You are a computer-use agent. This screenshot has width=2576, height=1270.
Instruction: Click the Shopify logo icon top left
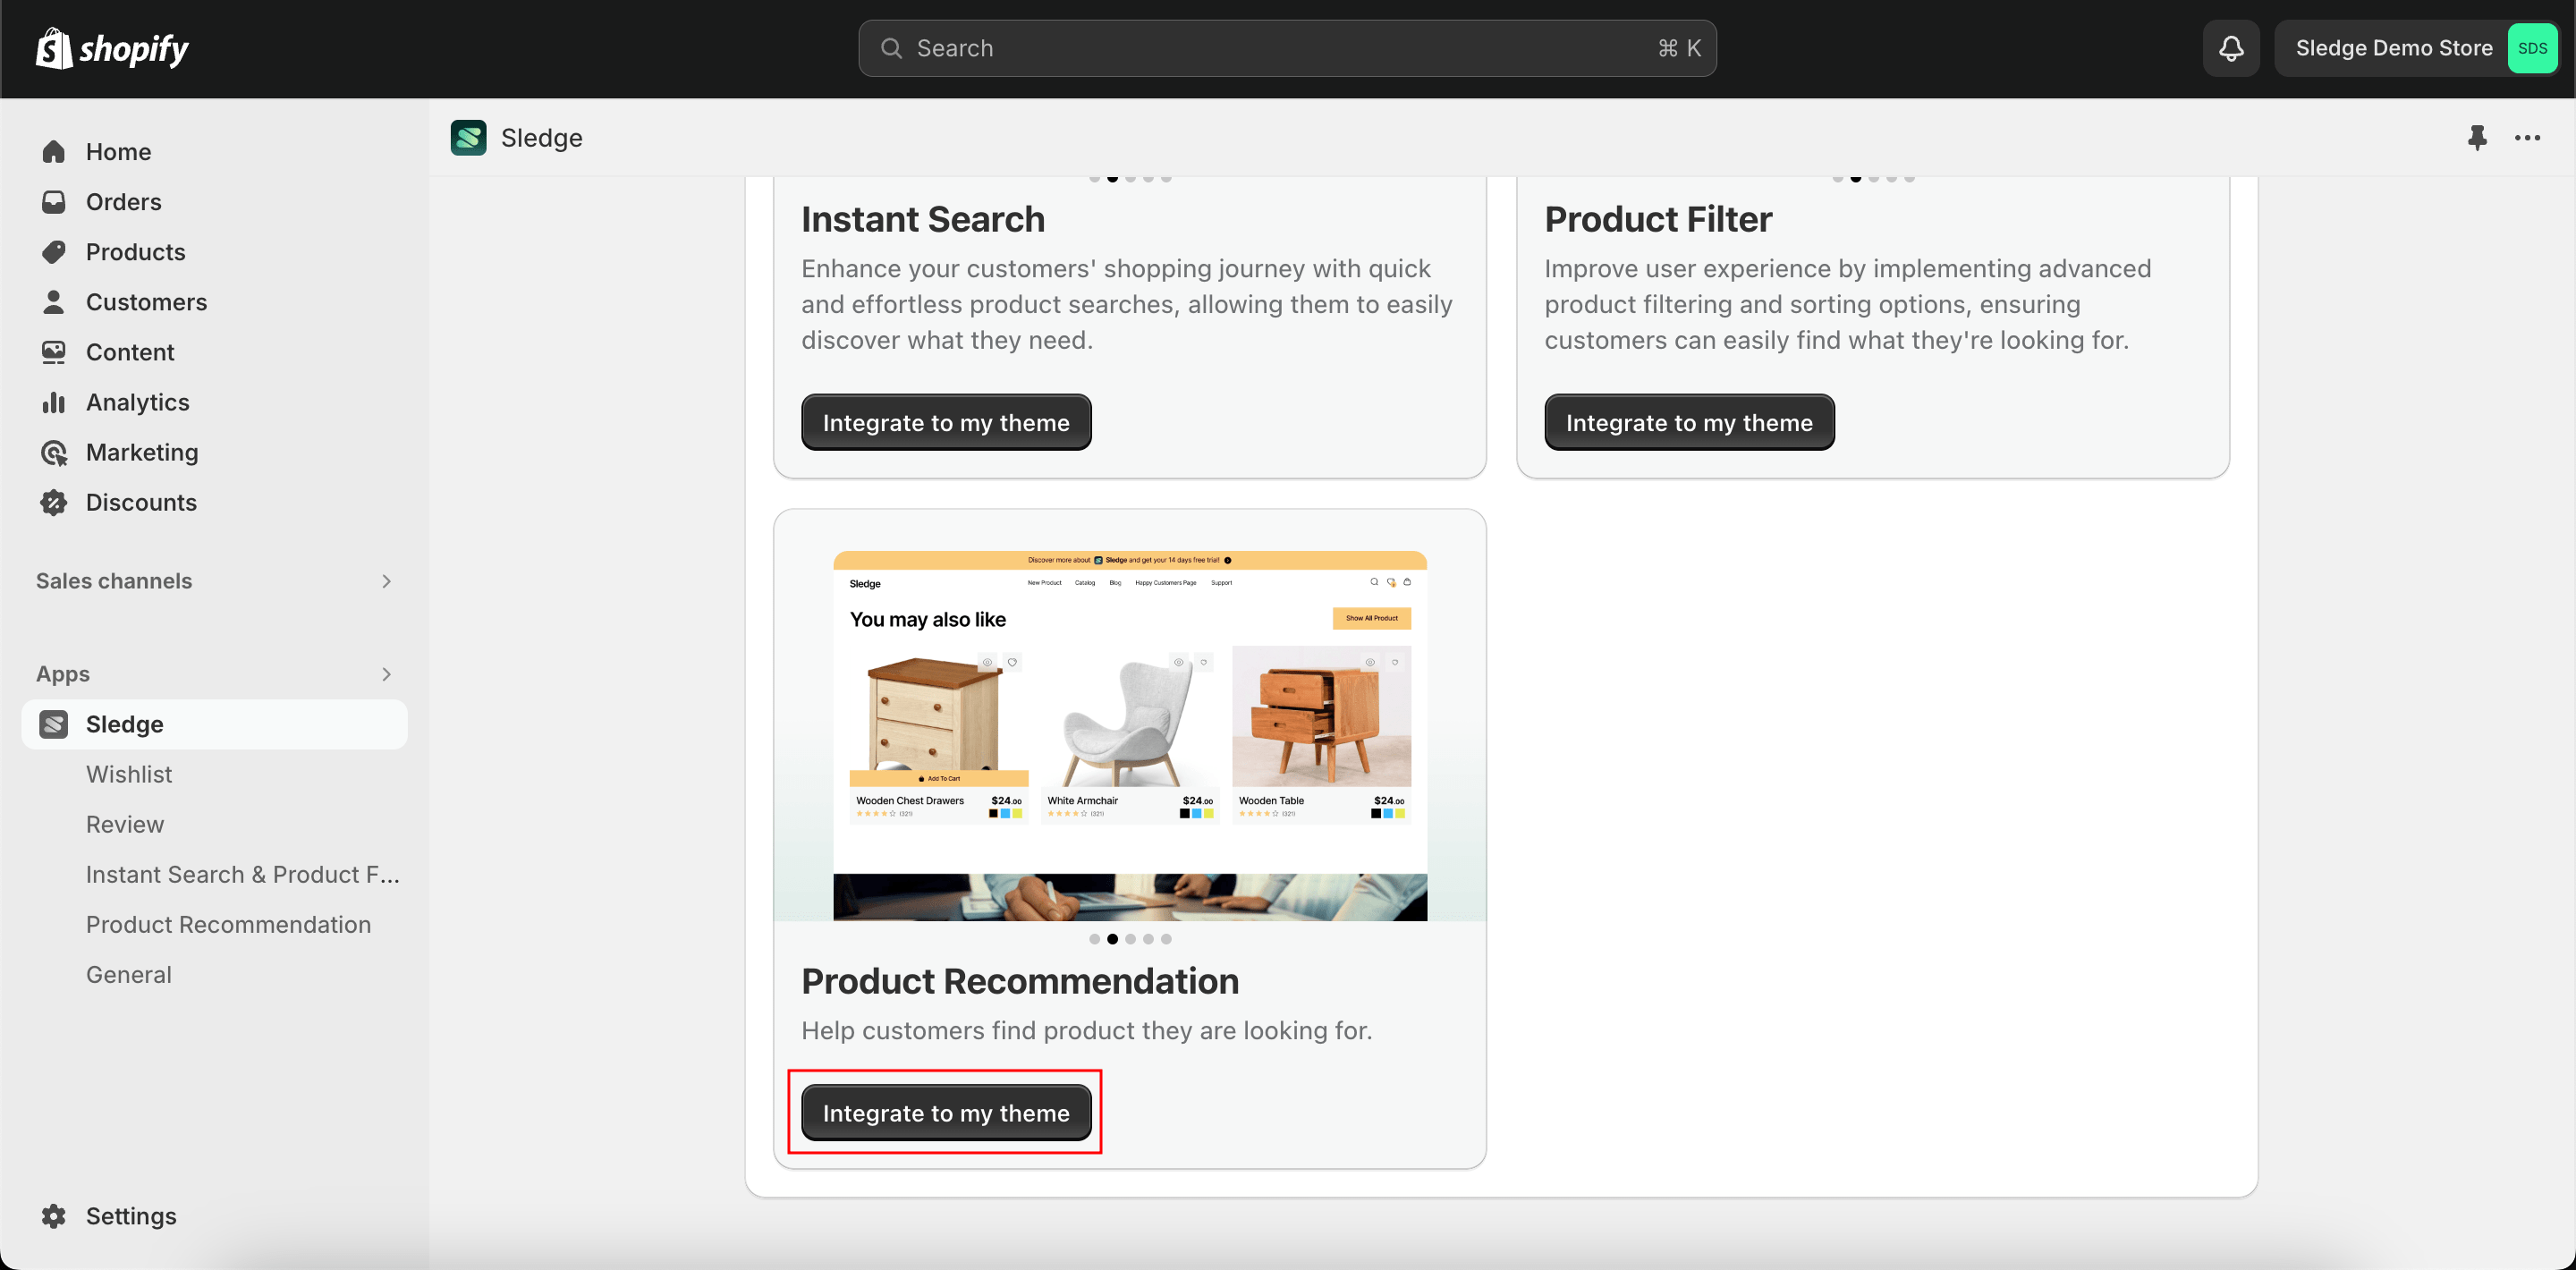pyautogui.click(x=53, y=46)
